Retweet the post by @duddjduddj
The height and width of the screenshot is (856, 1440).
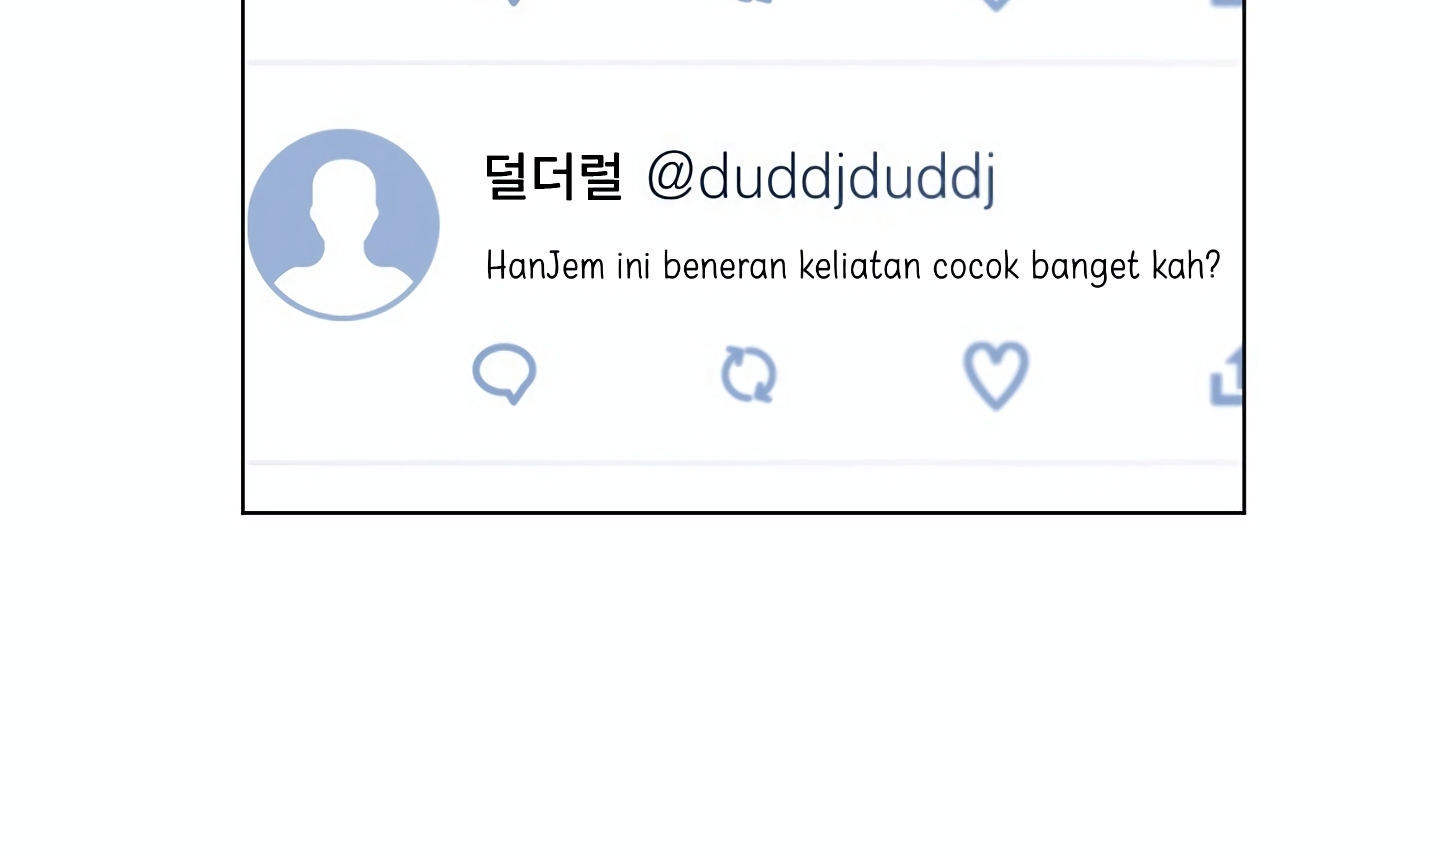[749, 375]
